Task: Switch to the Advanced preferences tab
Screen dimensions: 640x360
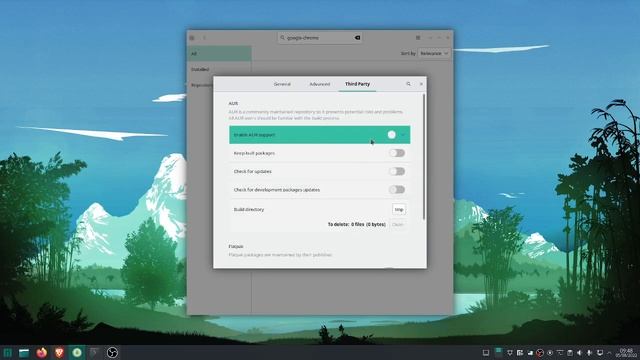Action: point(320,84)
